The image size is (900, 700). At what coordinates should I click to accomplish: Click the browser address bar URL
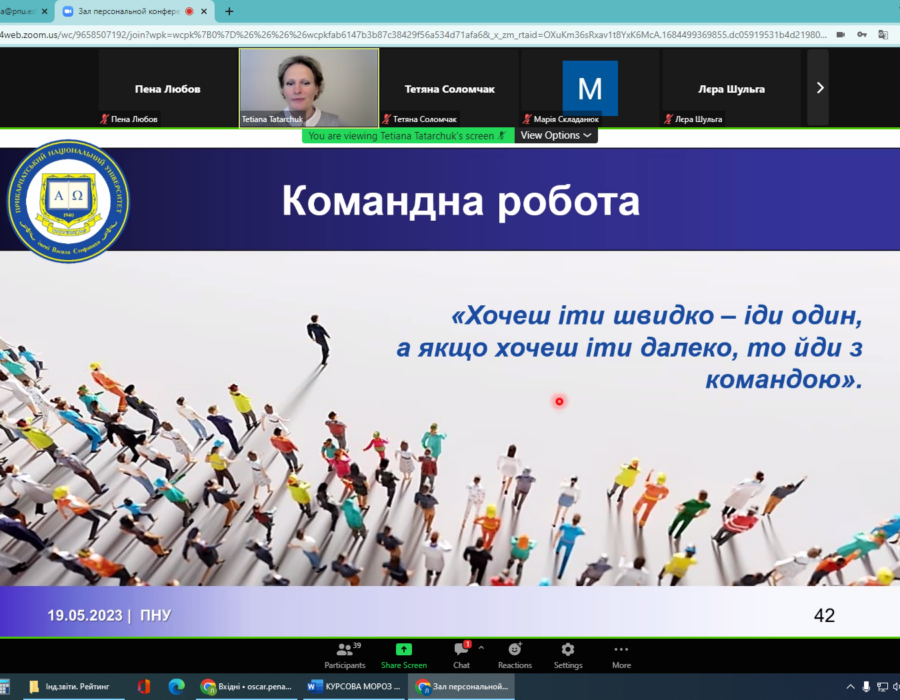click(400, 34)
